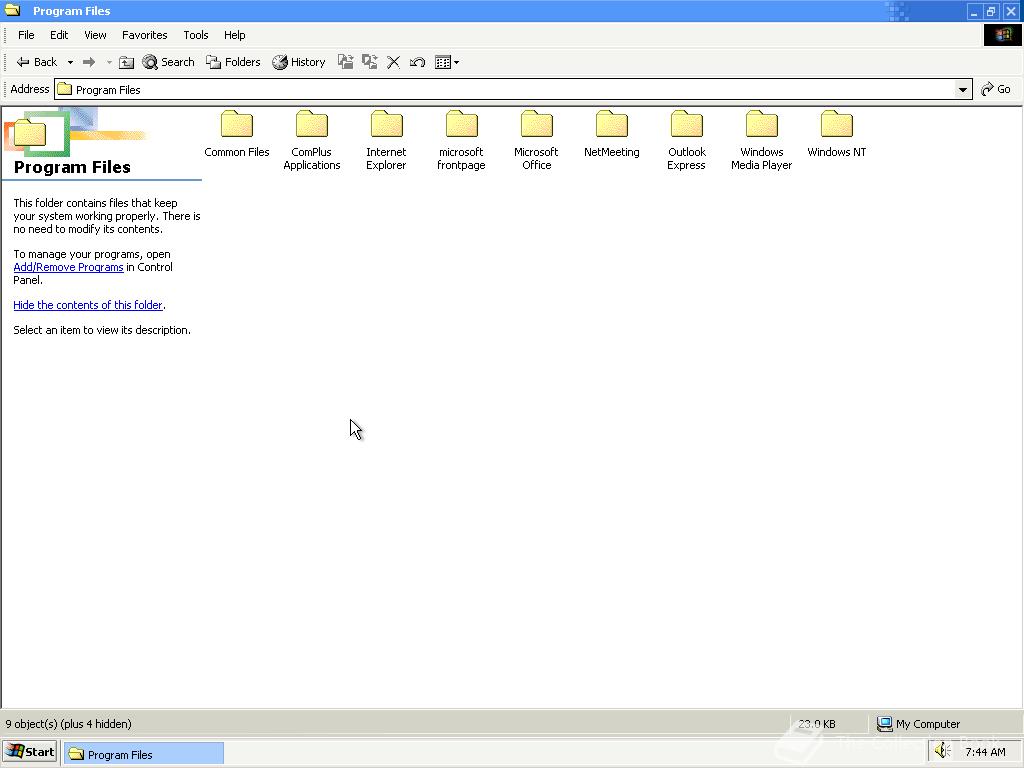
Task: Click the Move To toolbar icon
Action: (345, 62)
